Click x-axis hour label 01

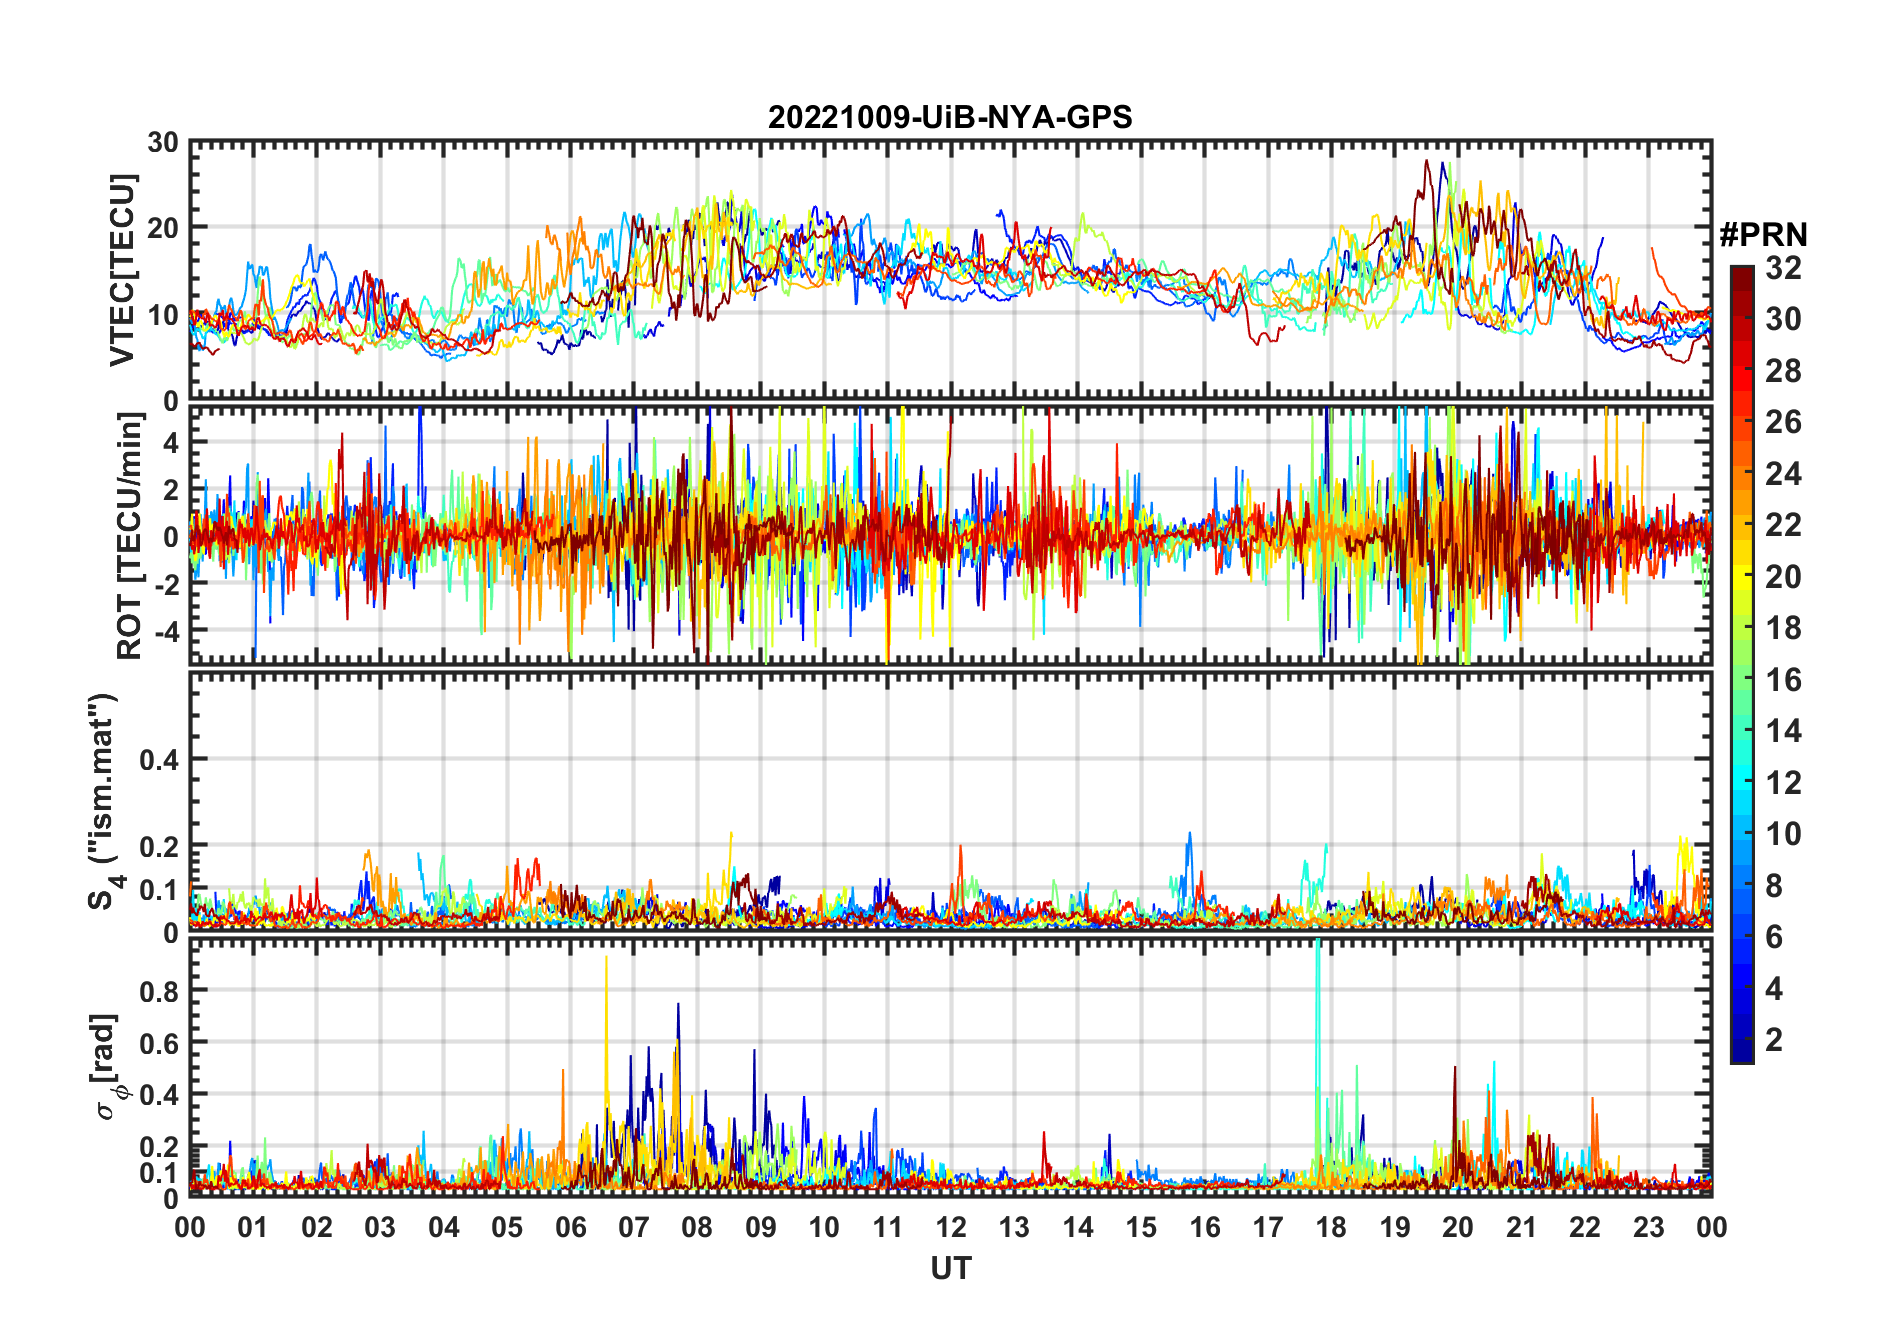(x=253, y=1227)
